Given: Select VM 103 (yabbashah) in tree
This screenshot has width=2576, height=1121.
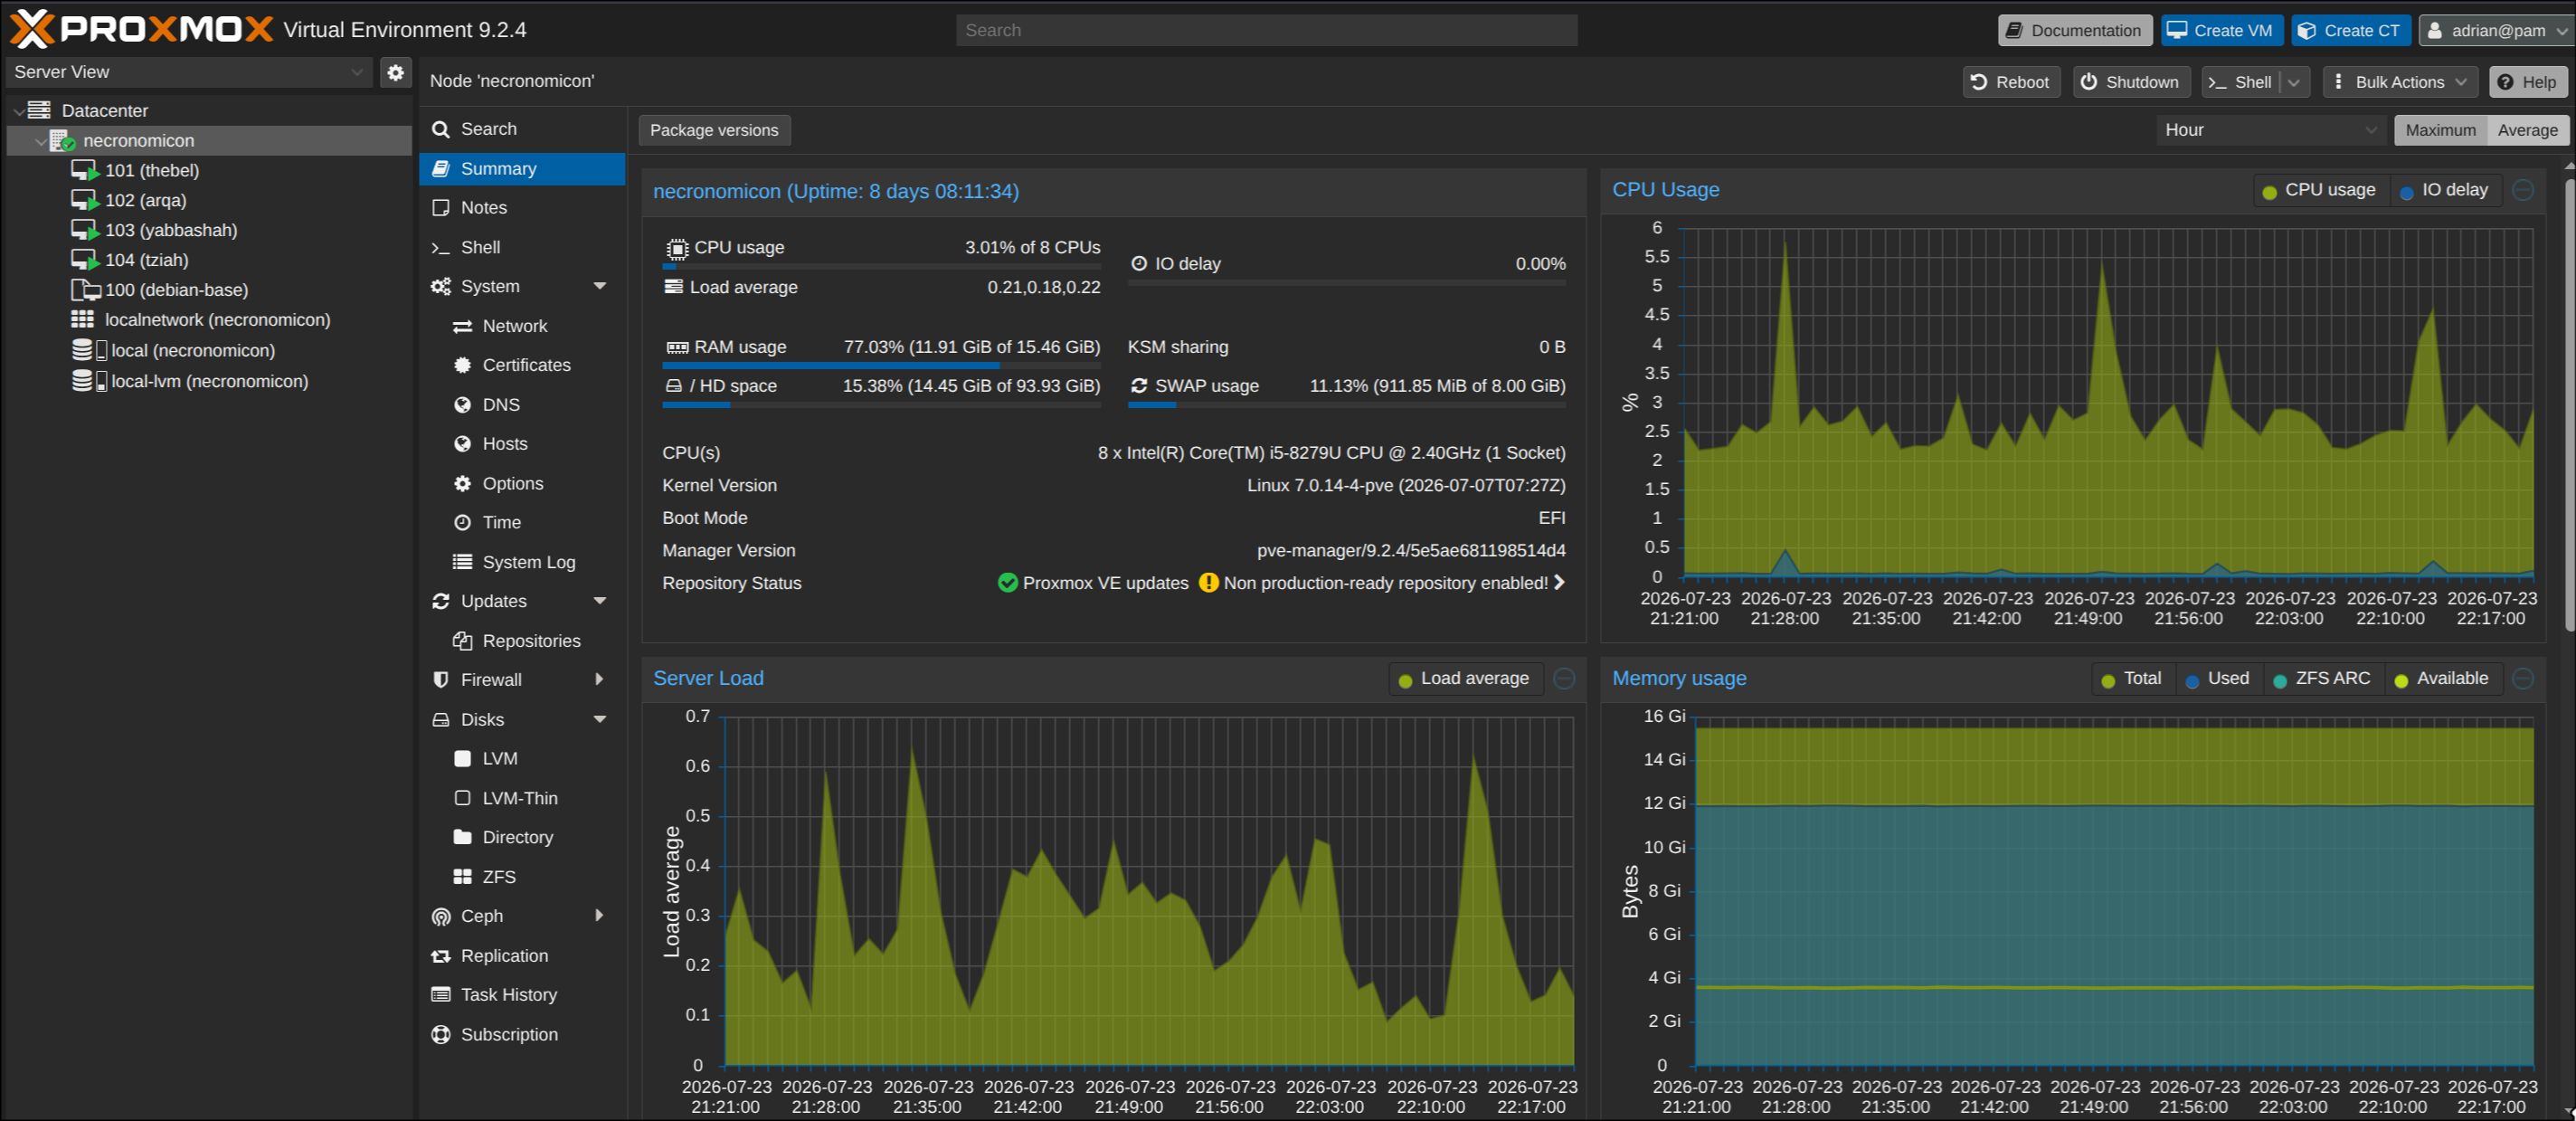Looking at the screenshot, I should pyautogui.click(x=171, y=230).
